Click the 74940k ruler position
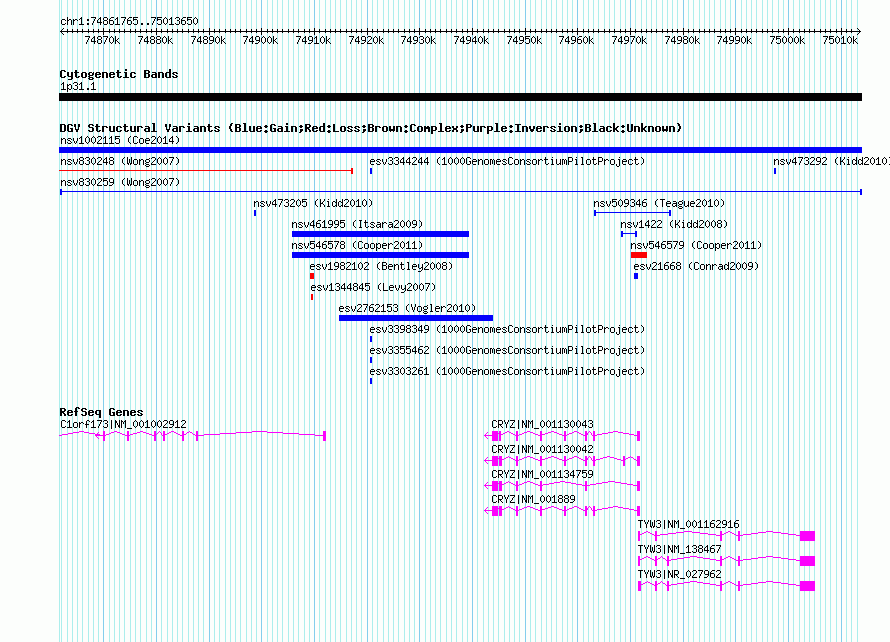This screenshot has height=642, width=890. coord(471,40)
